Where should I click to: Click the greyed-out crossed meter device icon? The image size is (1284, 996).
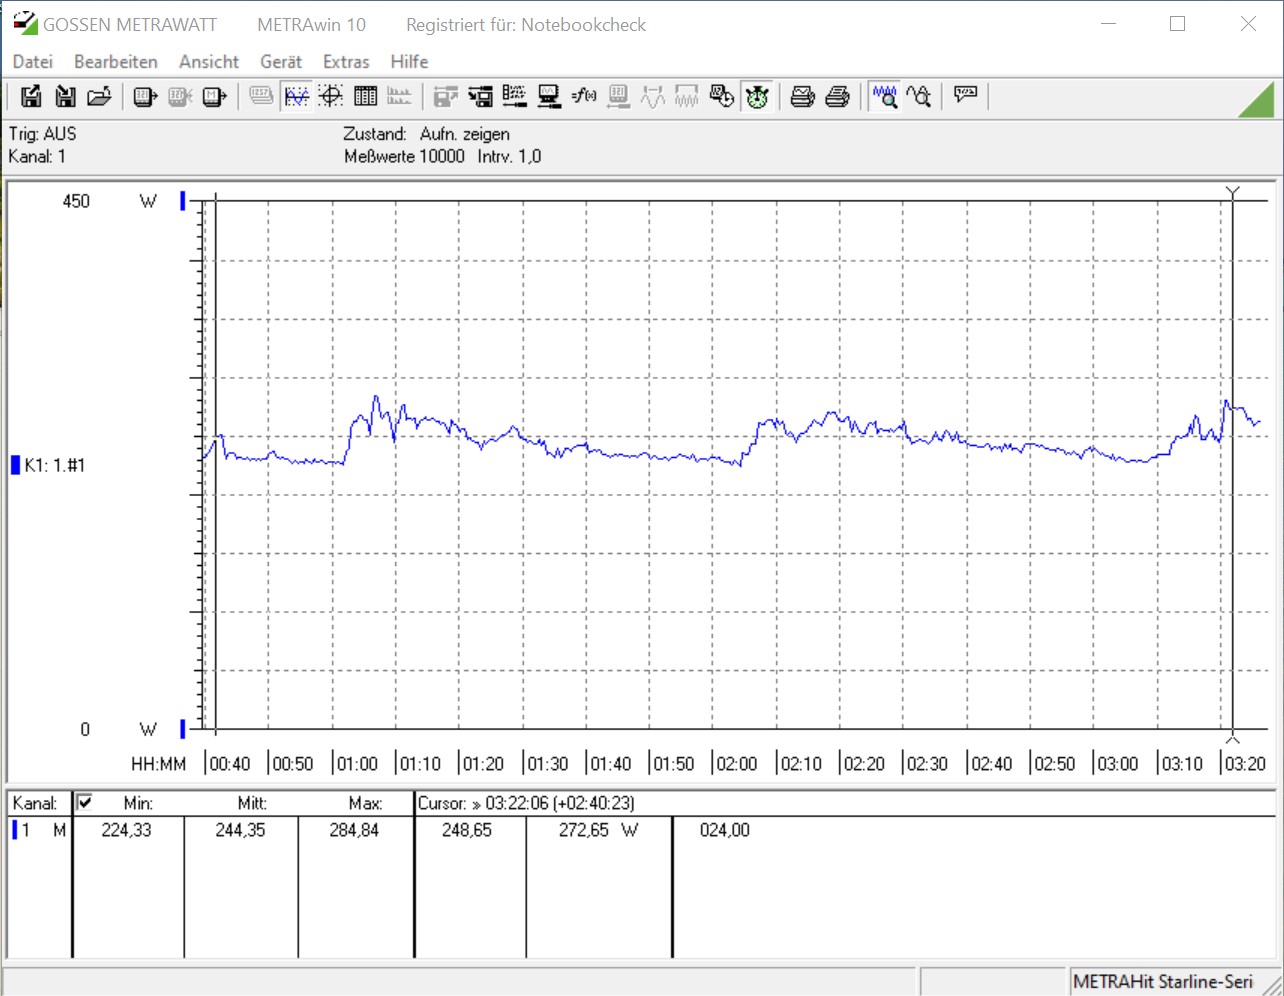pos(180,96)
